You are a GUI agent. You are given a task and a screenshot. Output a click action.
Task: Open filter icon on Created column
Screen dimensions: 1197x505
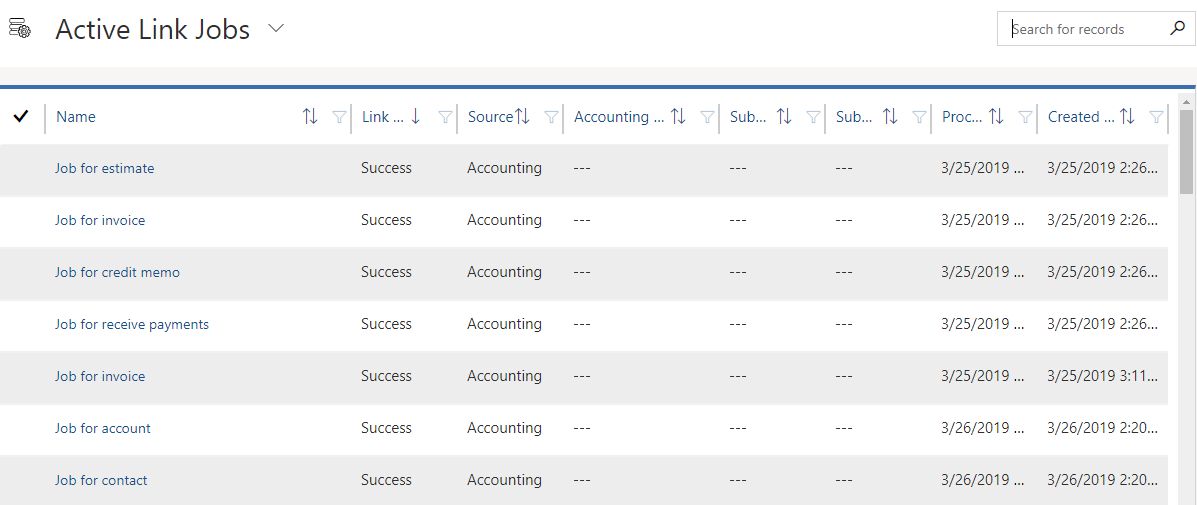(1157, 117)
